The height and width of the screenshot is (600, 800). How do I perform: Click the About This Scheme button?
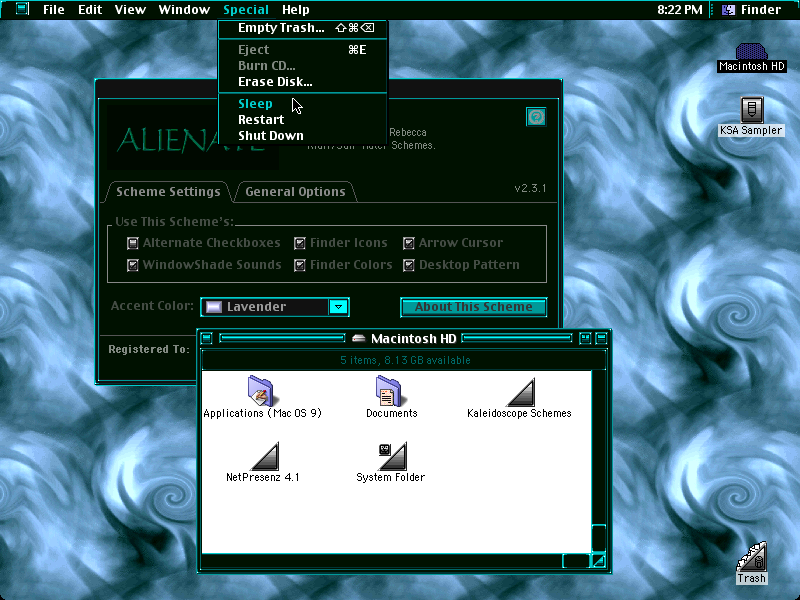pos(473,307)
